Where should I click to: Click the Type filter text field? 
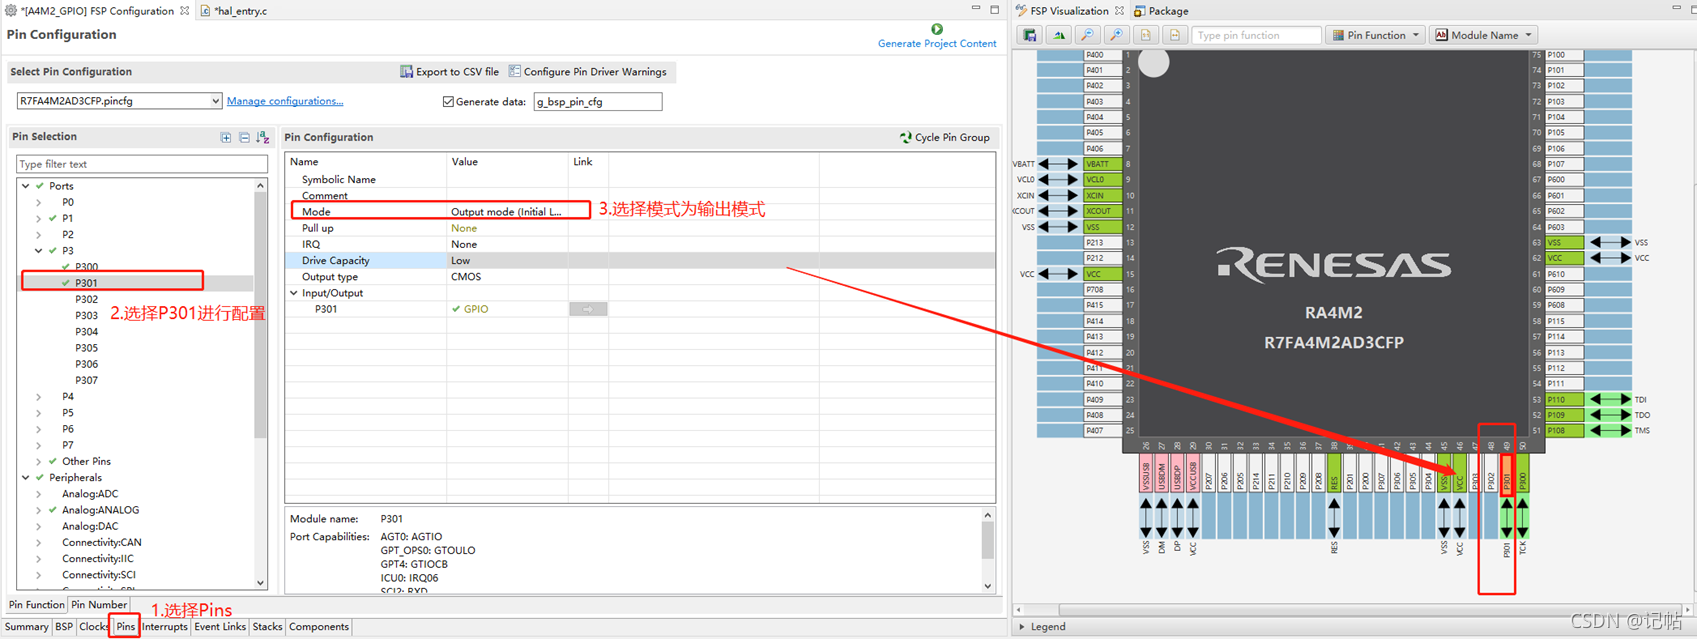(141, 164)
